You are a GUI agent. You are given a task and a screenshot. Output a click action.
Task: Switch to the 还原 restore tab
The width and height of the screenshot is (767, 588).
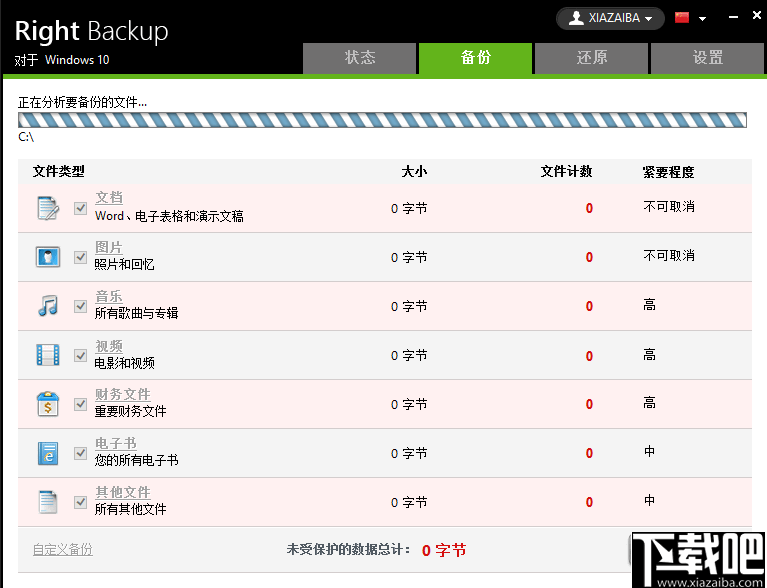(591, 58)
